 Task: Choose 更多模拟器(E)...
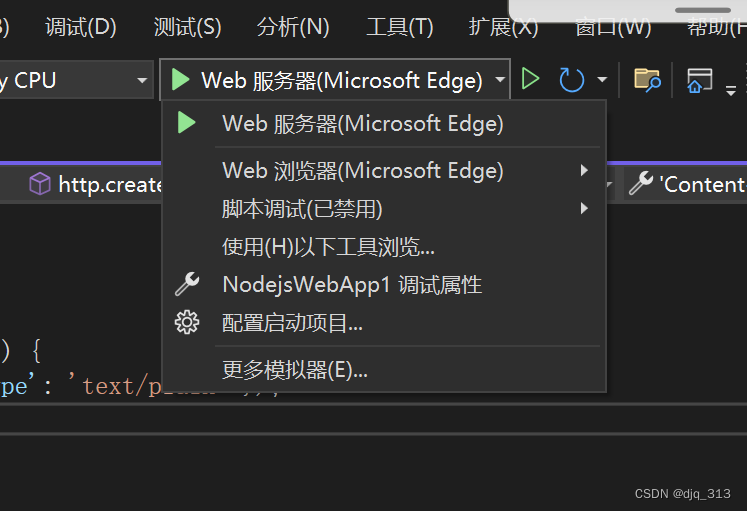(x=384, y=370)
